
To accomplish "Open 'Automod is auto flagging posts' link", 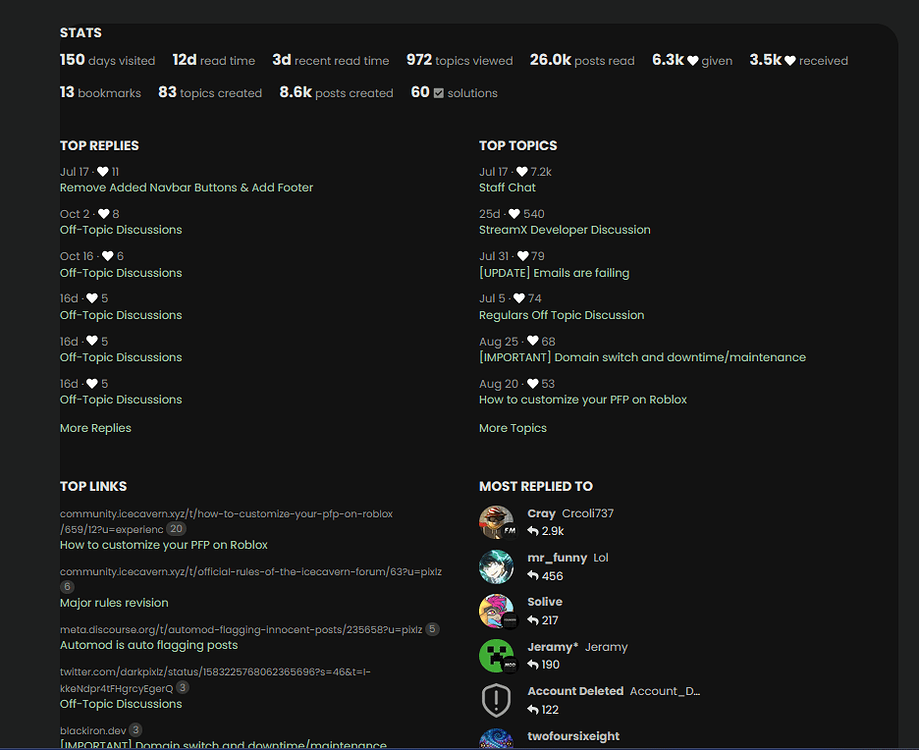I will point(148,646).
